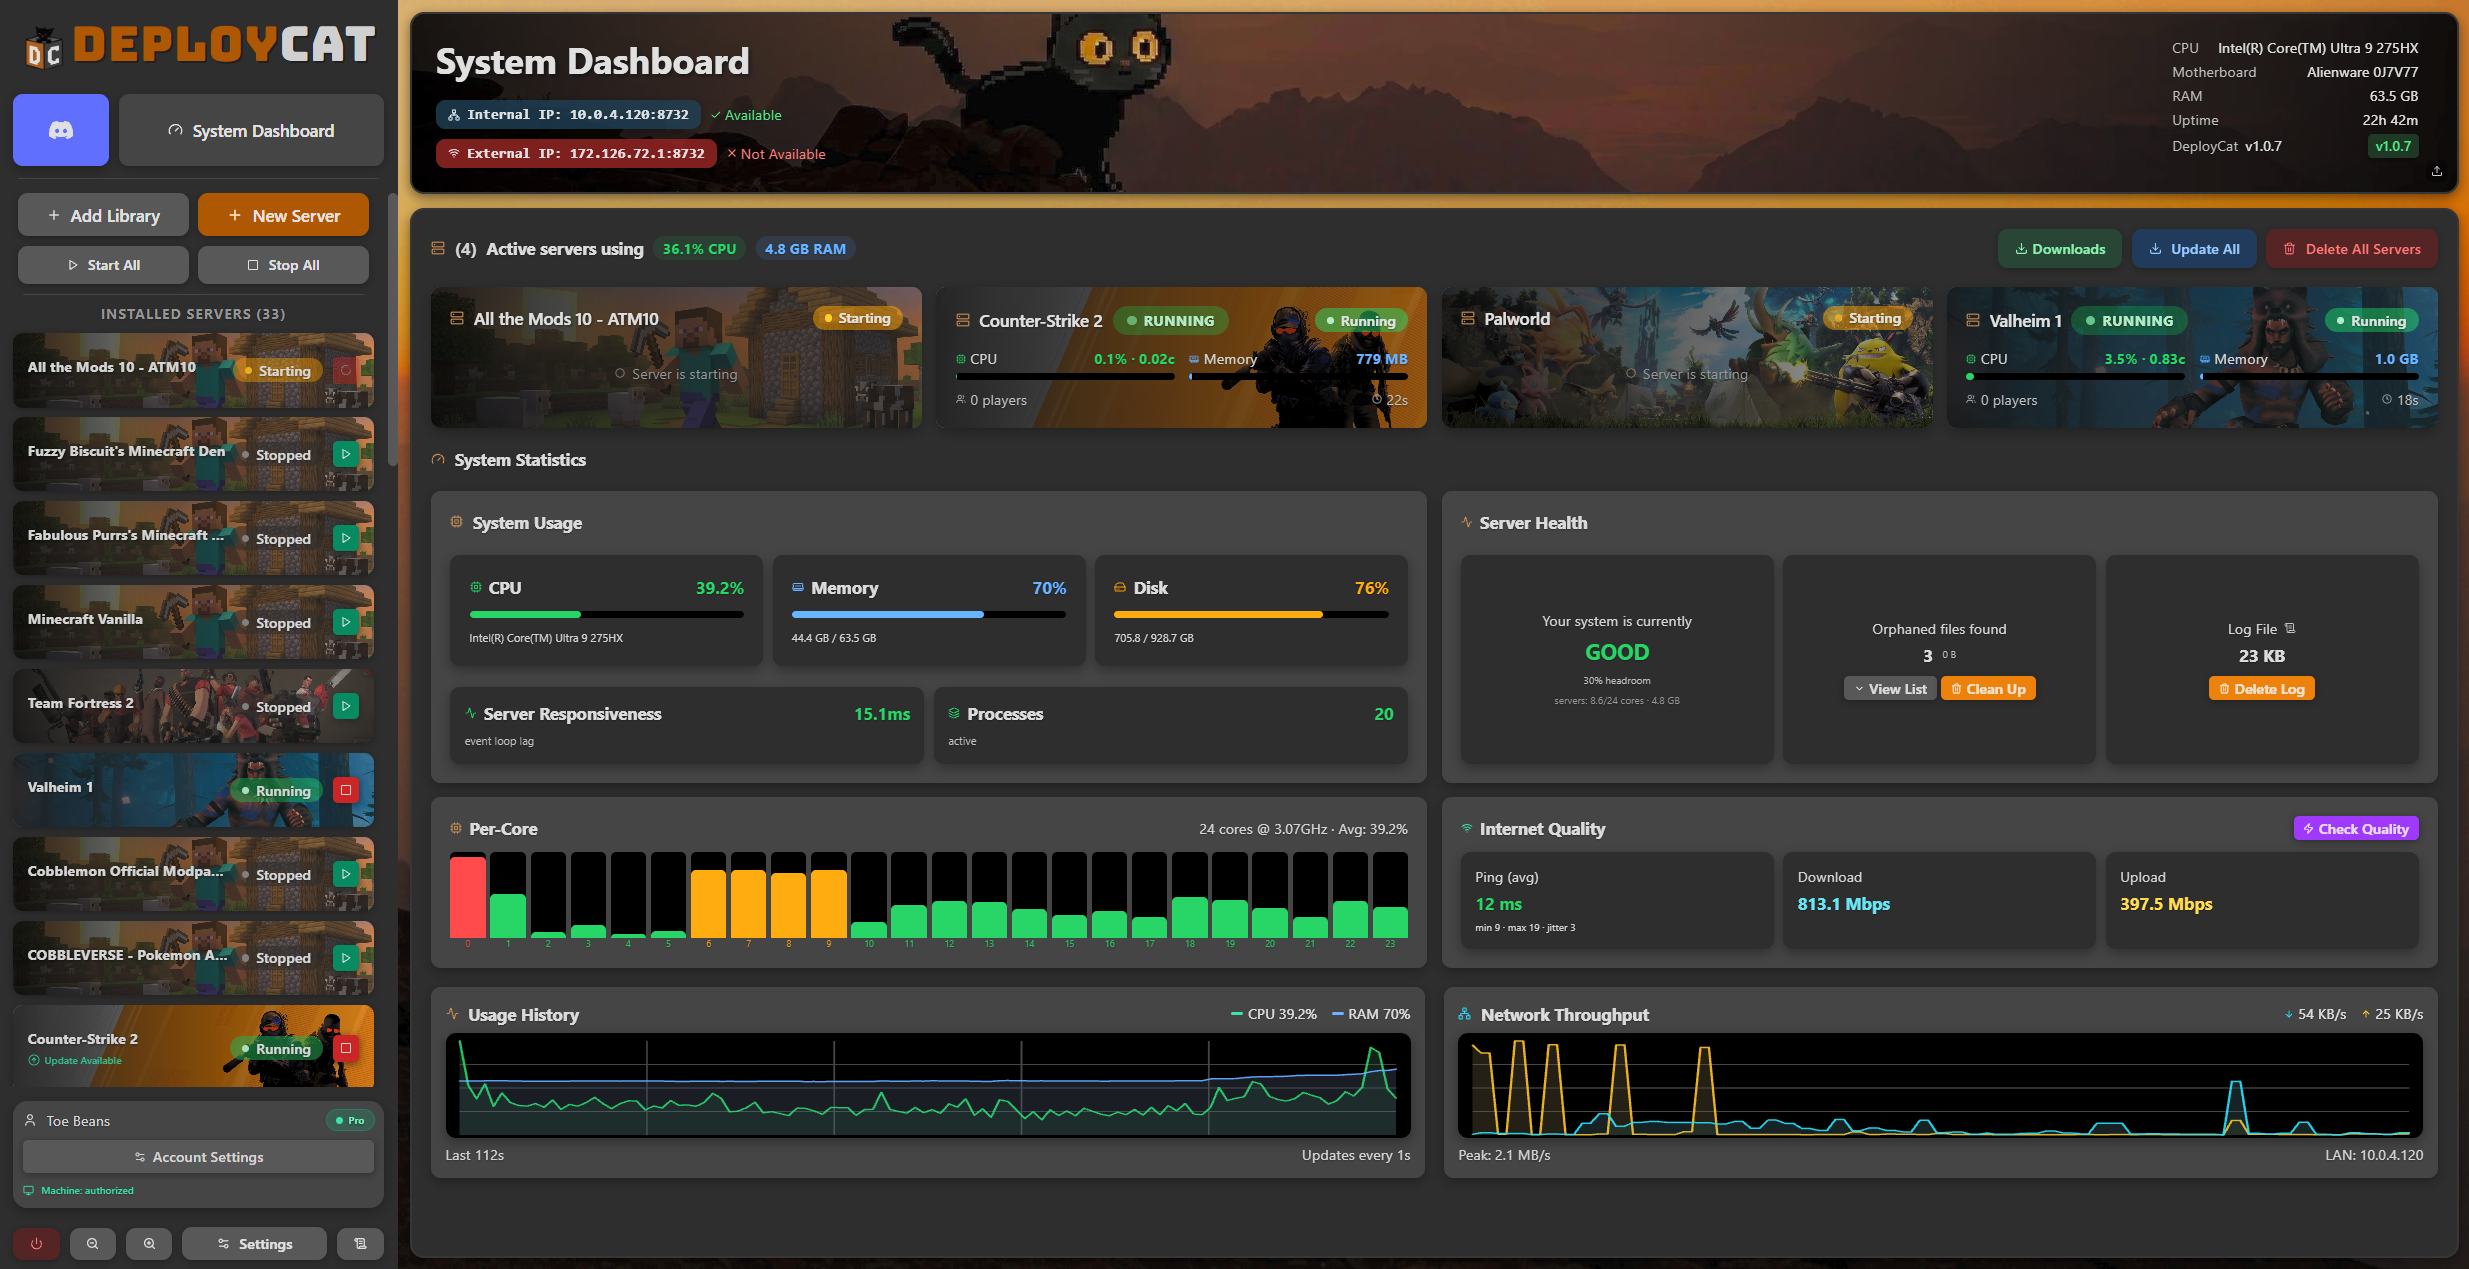Open the All the Mods 10 - ATM10 active card
The height and width of the screenshot is (1269, 2469).
click(x=676, y=357)
